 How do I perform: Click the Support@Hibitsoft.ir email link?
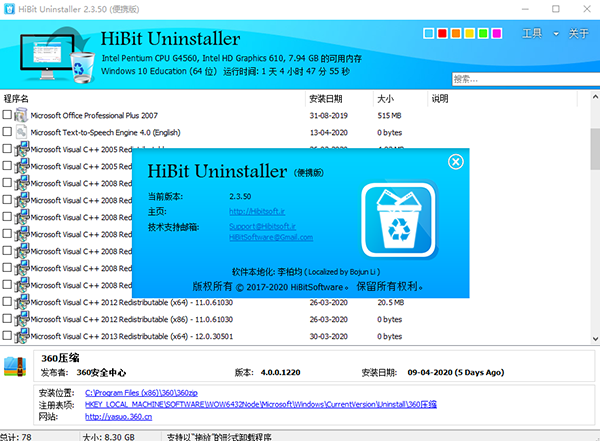click(x=262, y=226)
